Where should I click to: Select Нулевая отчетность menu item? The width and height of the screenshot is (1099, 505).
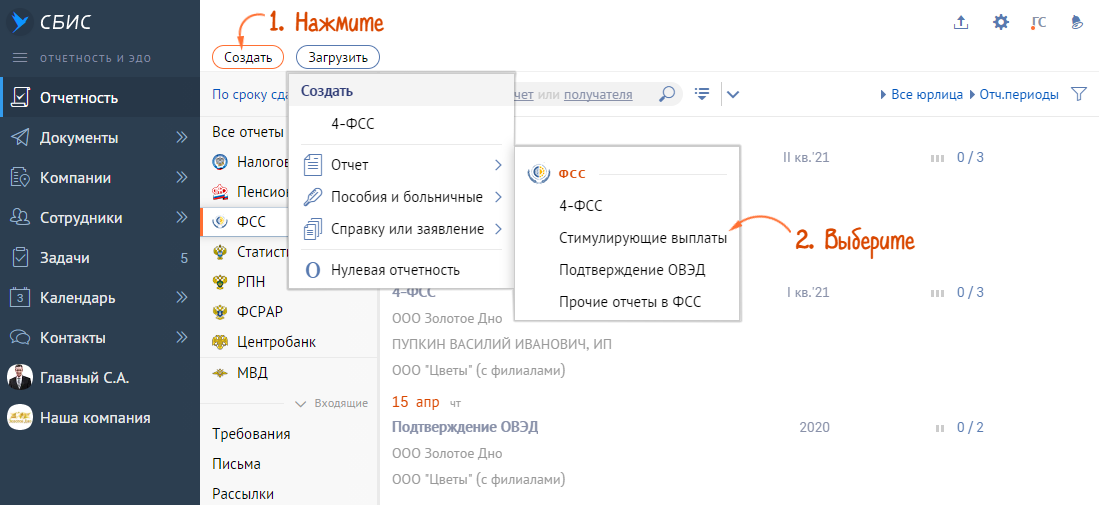click(402, 270)
